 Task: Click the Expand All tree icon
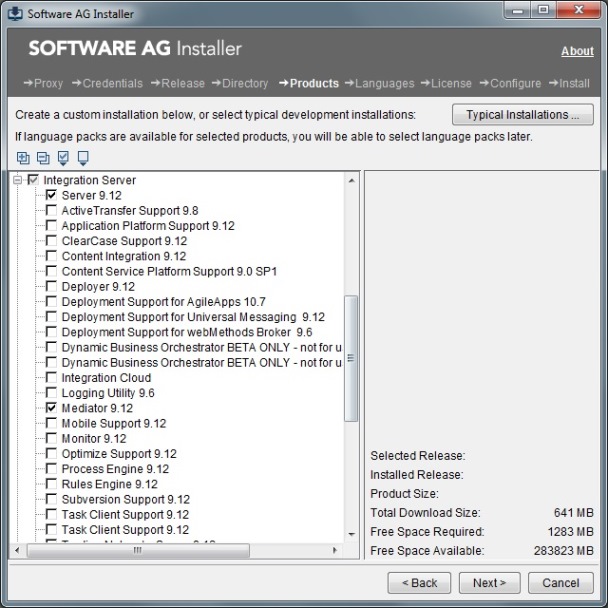[23, 158]
